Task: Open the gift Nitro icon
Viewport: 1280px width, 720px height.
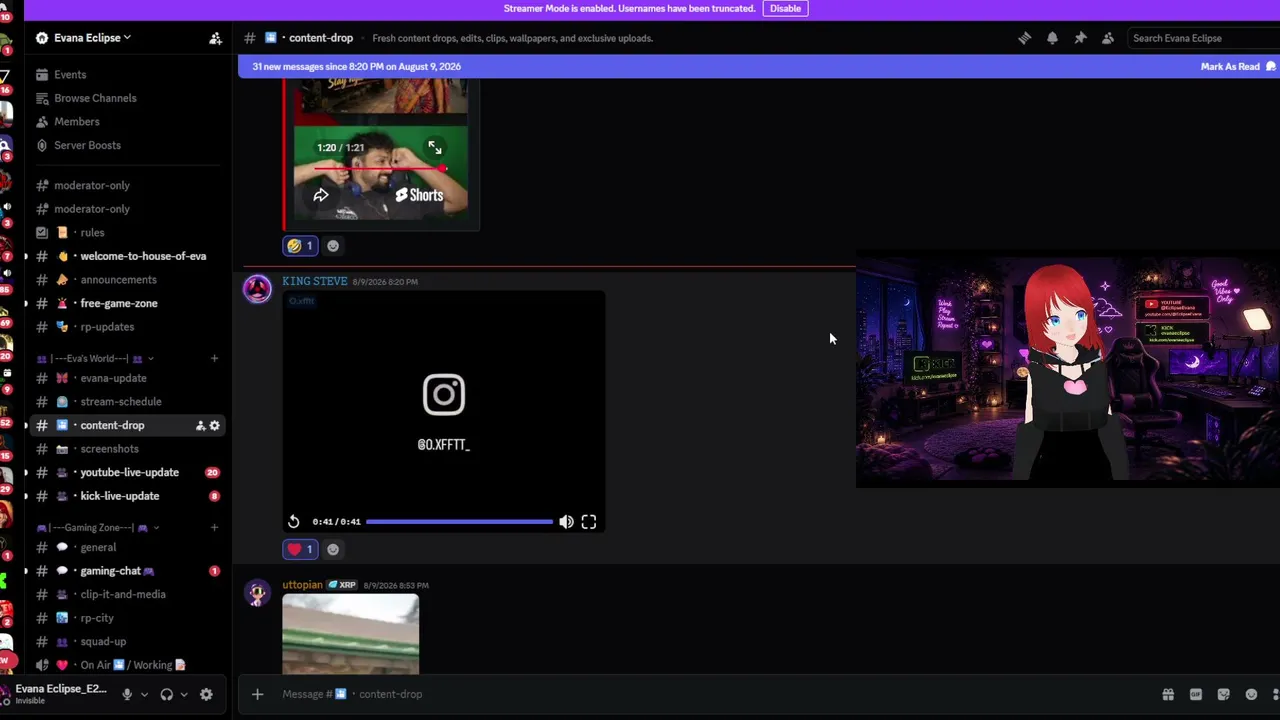Action: click(1167, 694)
